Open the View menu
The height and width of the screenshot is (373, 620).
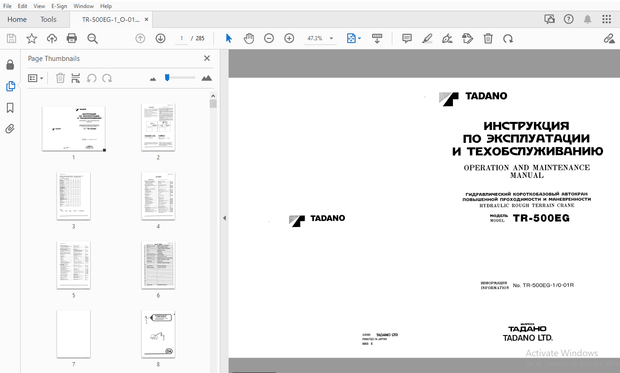39,6
